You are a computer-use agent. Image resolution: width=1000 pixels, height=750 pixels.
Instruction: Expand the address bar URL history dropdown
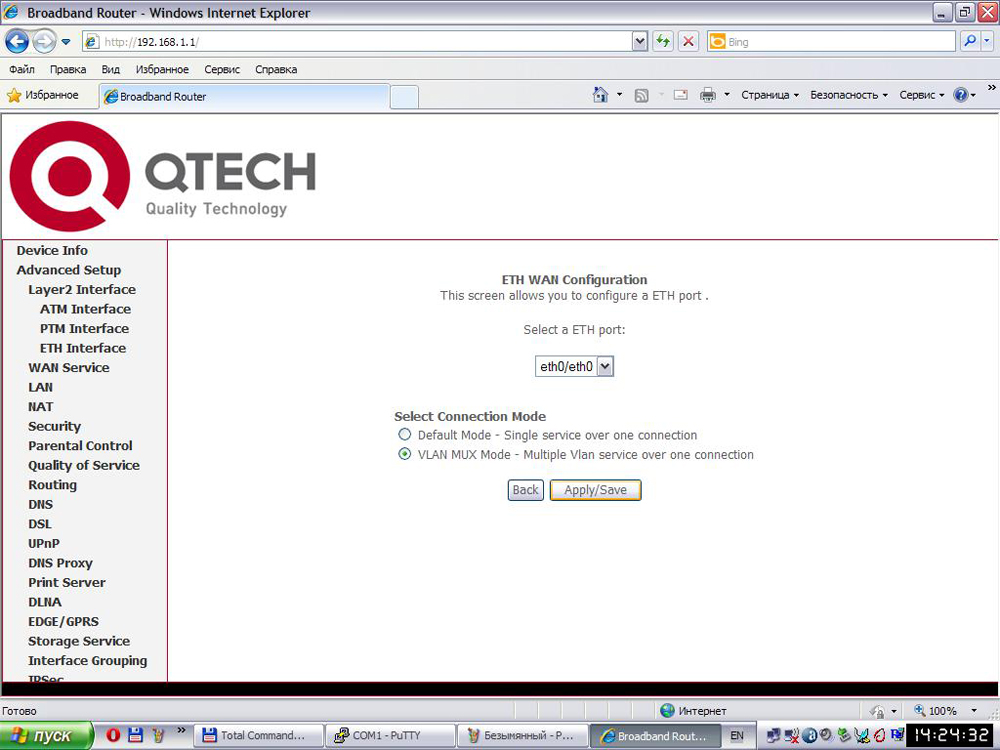[x=640, y=41]
